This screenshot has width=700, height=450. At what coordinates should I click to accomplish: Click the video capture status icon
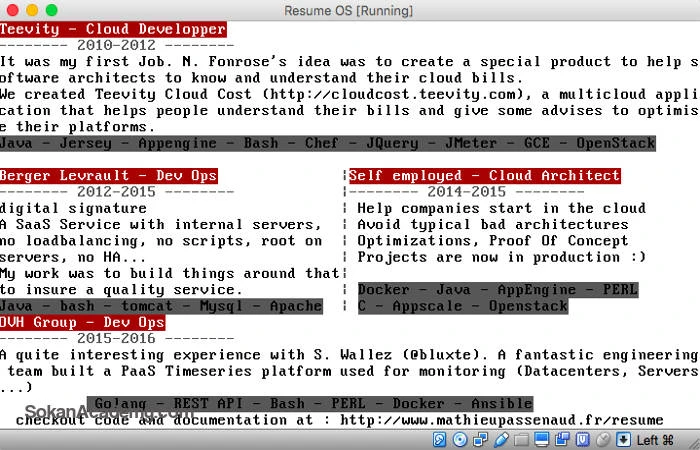point(562,440)
